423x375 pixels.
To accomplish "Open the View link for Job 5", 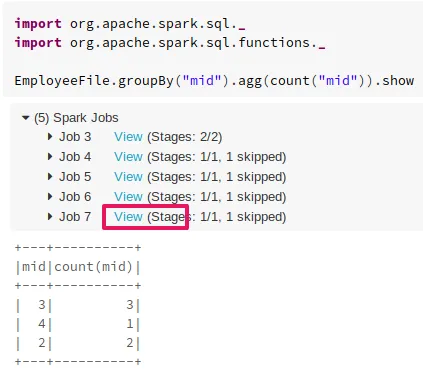I will 128,177.
